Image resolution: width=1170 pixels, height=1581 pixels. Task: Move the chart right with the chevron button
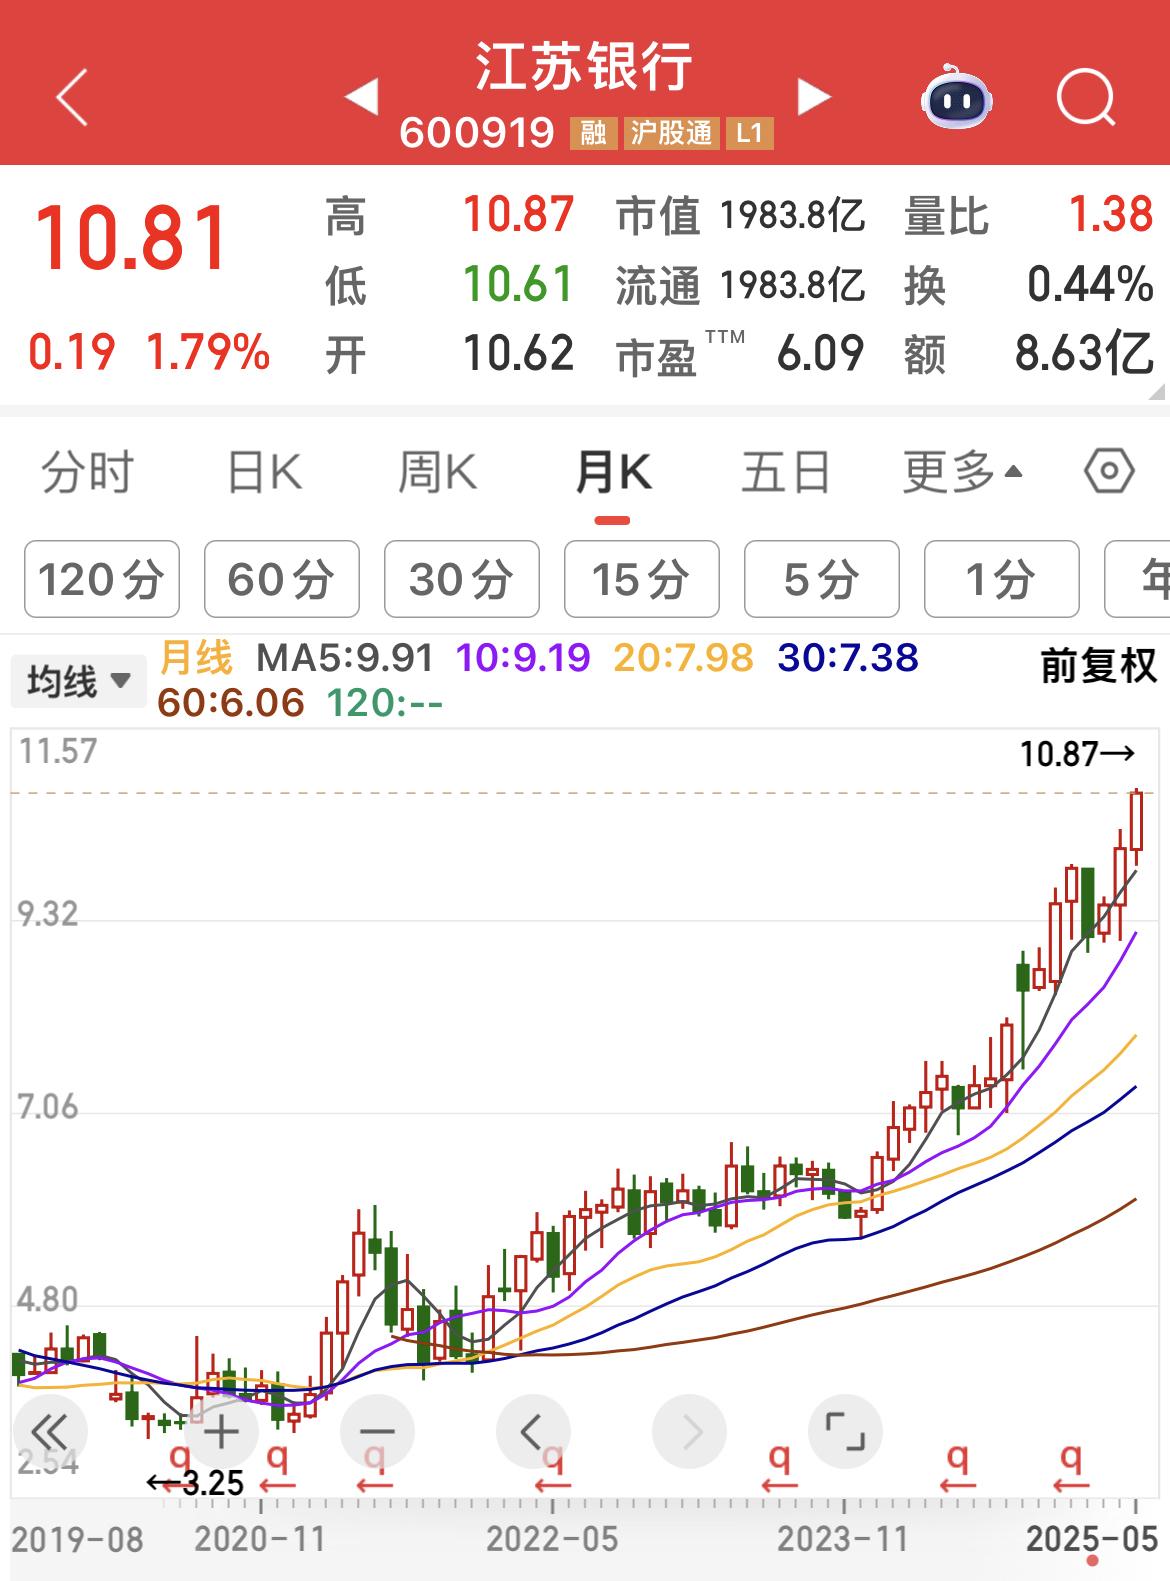[689, 1432]
